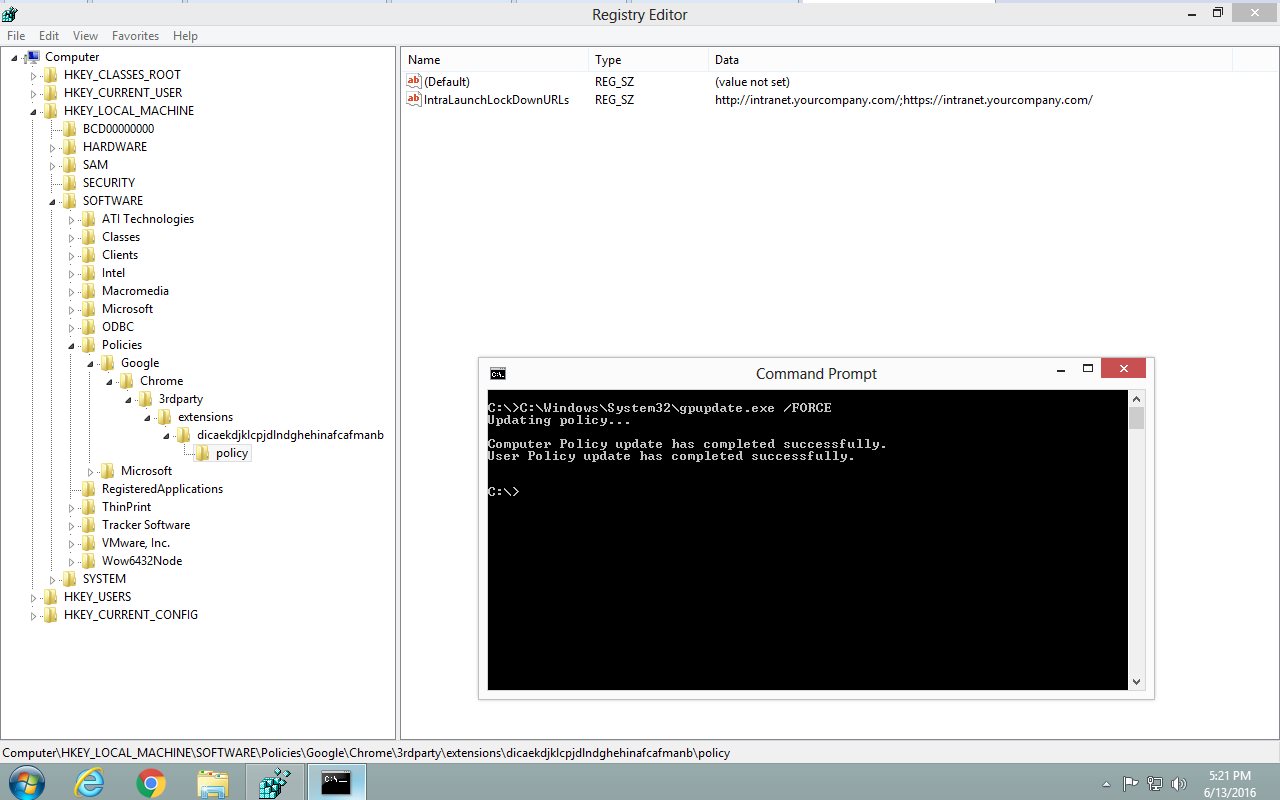
Task: Sort values by Data column header
Action: pos(970,60)
